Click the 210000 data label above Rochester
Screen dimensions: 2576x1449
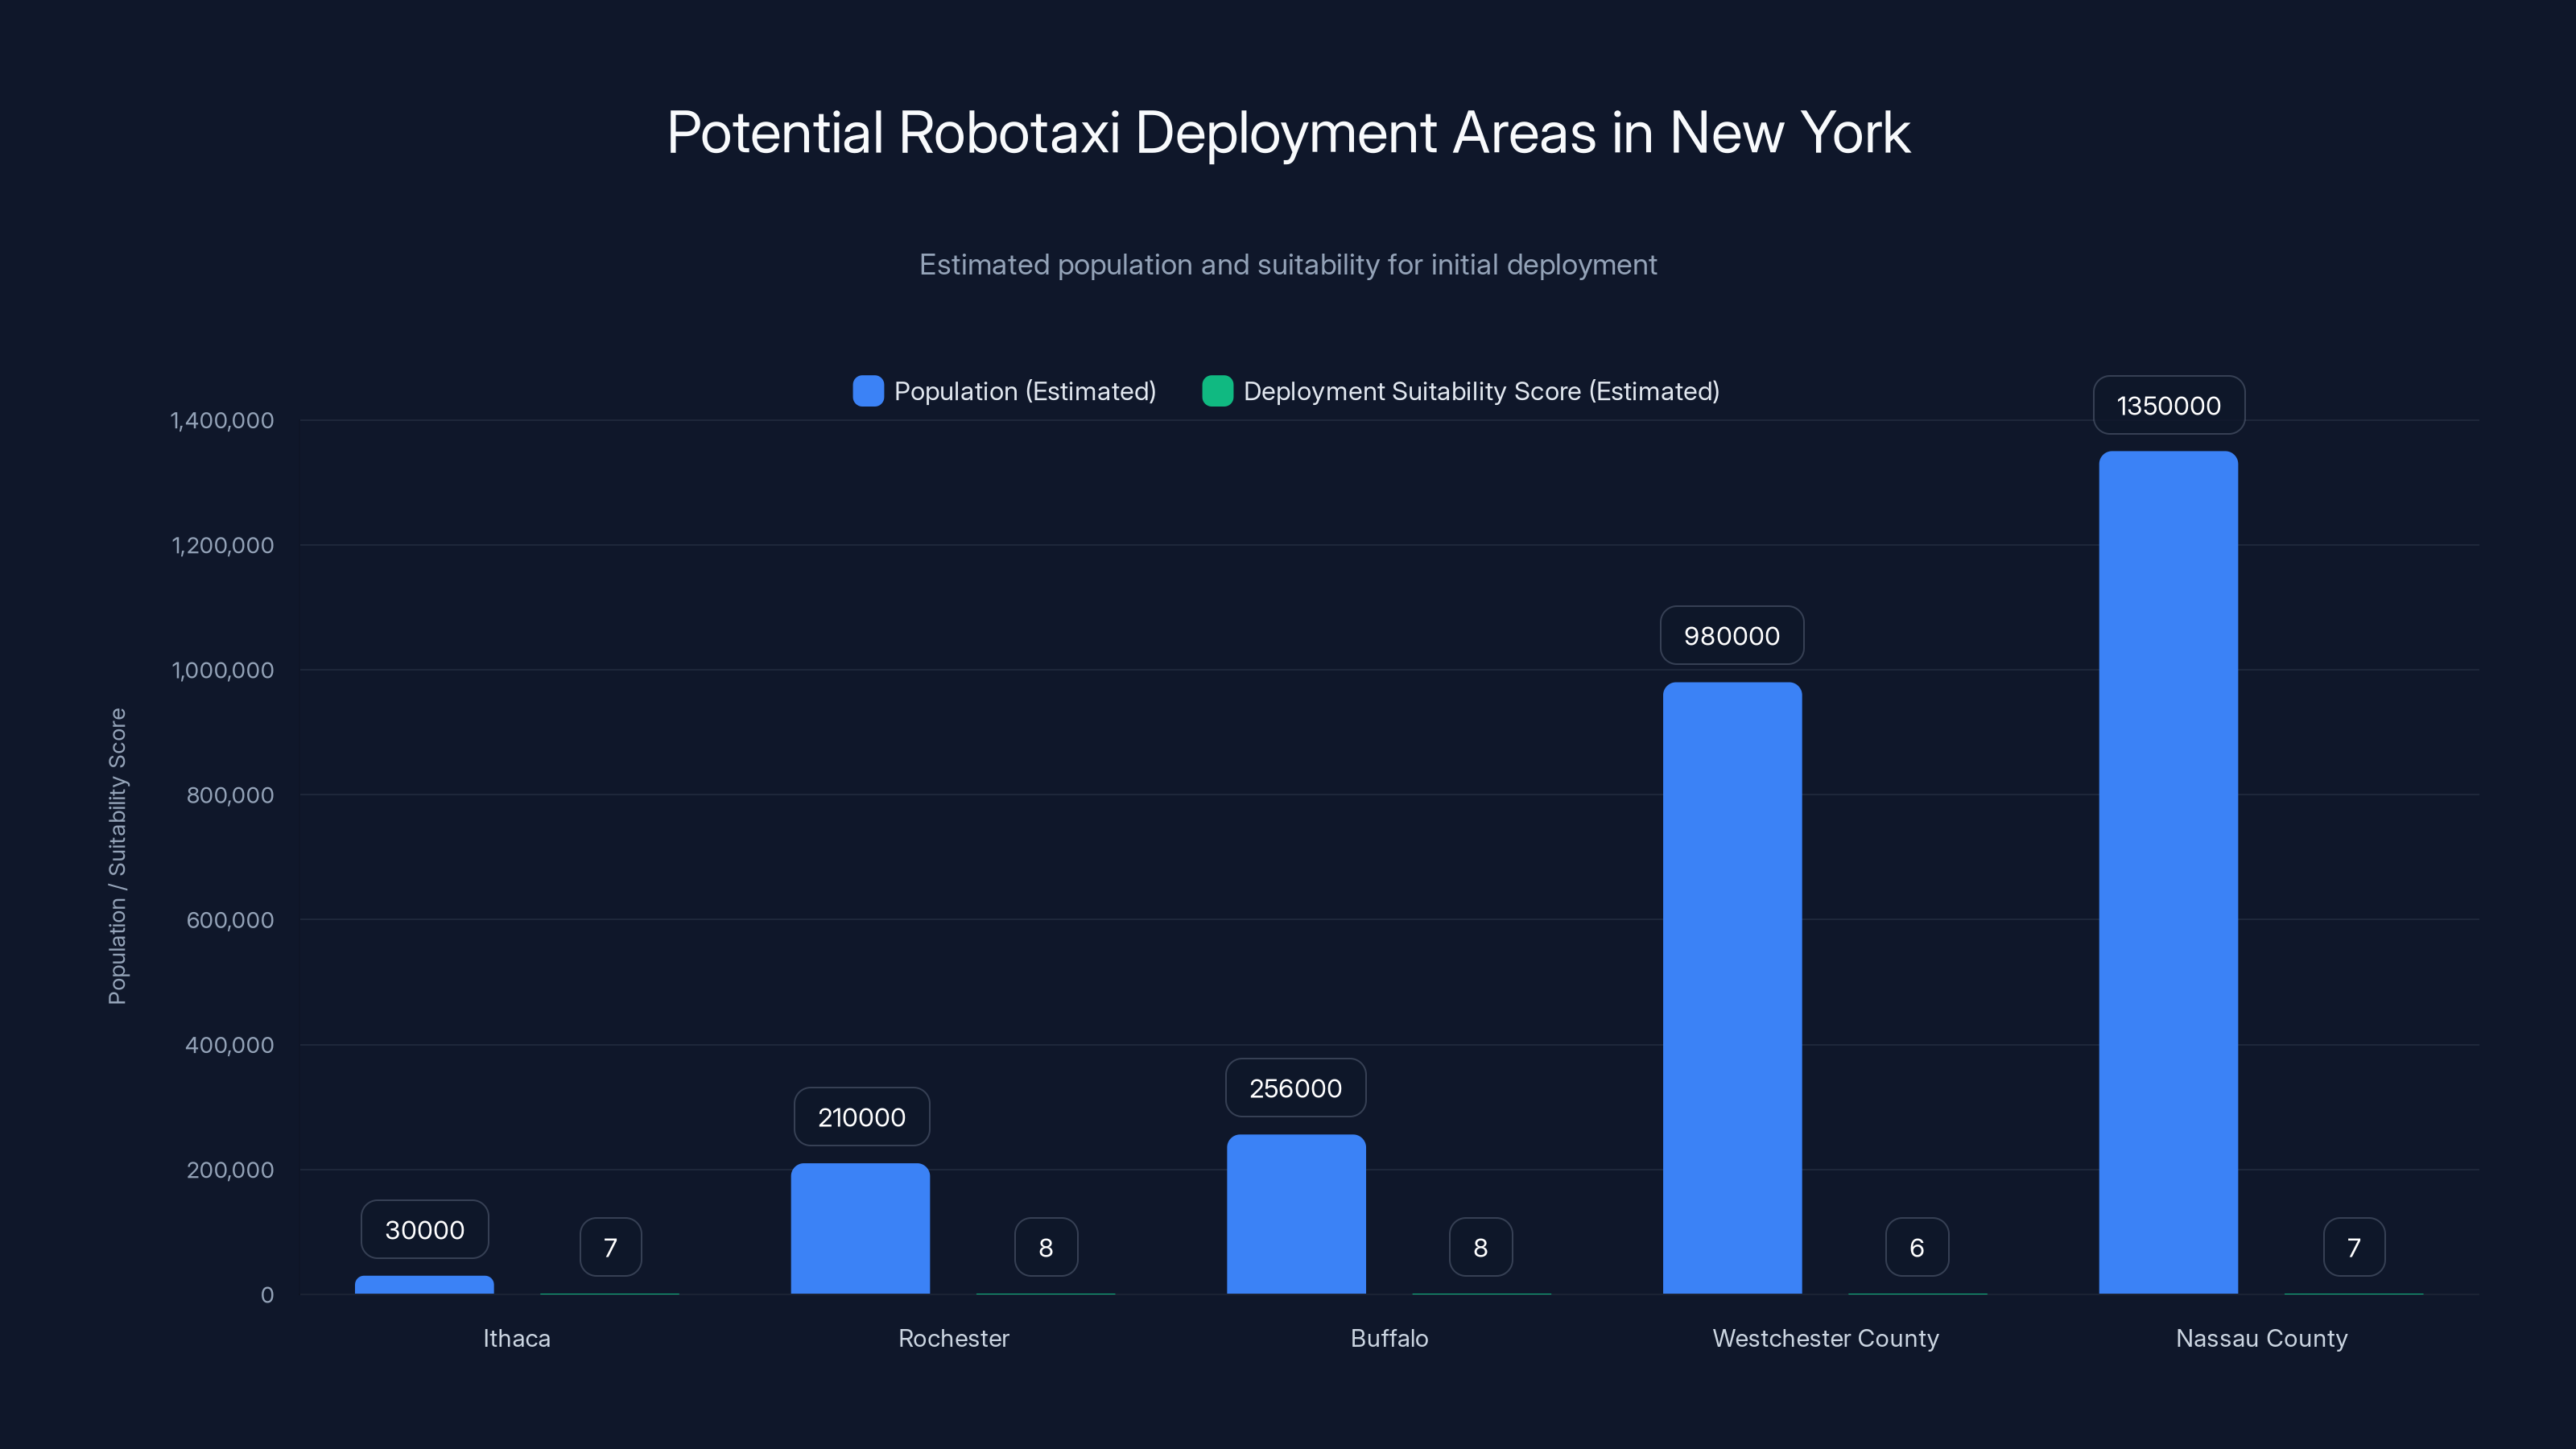(861, 1116)
